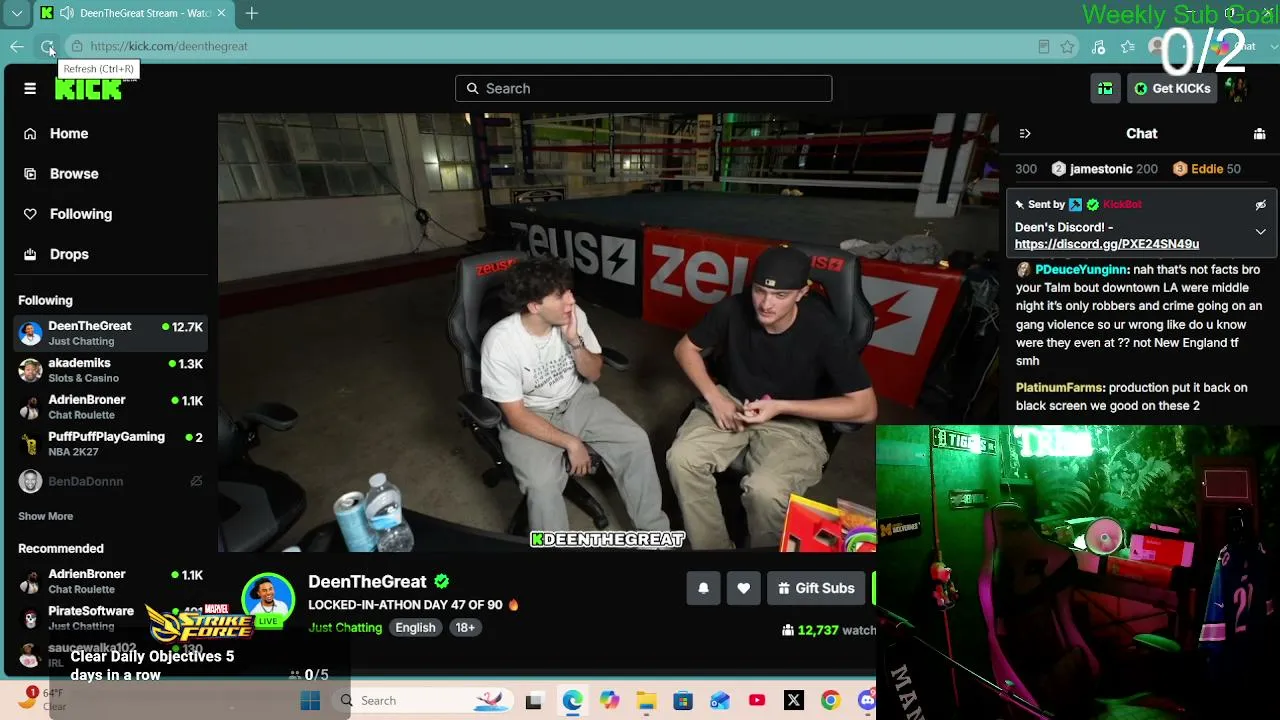Open the Windows Start menu
This screenshot has height=720, width=1280.
click(x=310, y=701)
